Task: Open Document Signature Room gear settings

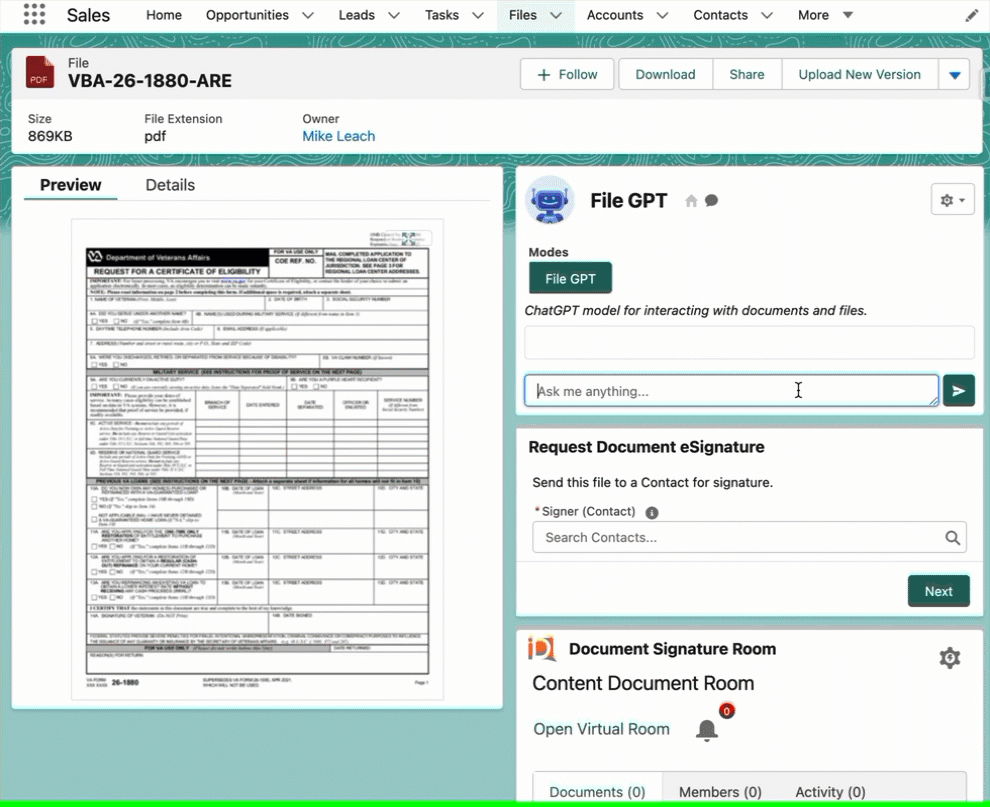Action: (x=950, y=658)
